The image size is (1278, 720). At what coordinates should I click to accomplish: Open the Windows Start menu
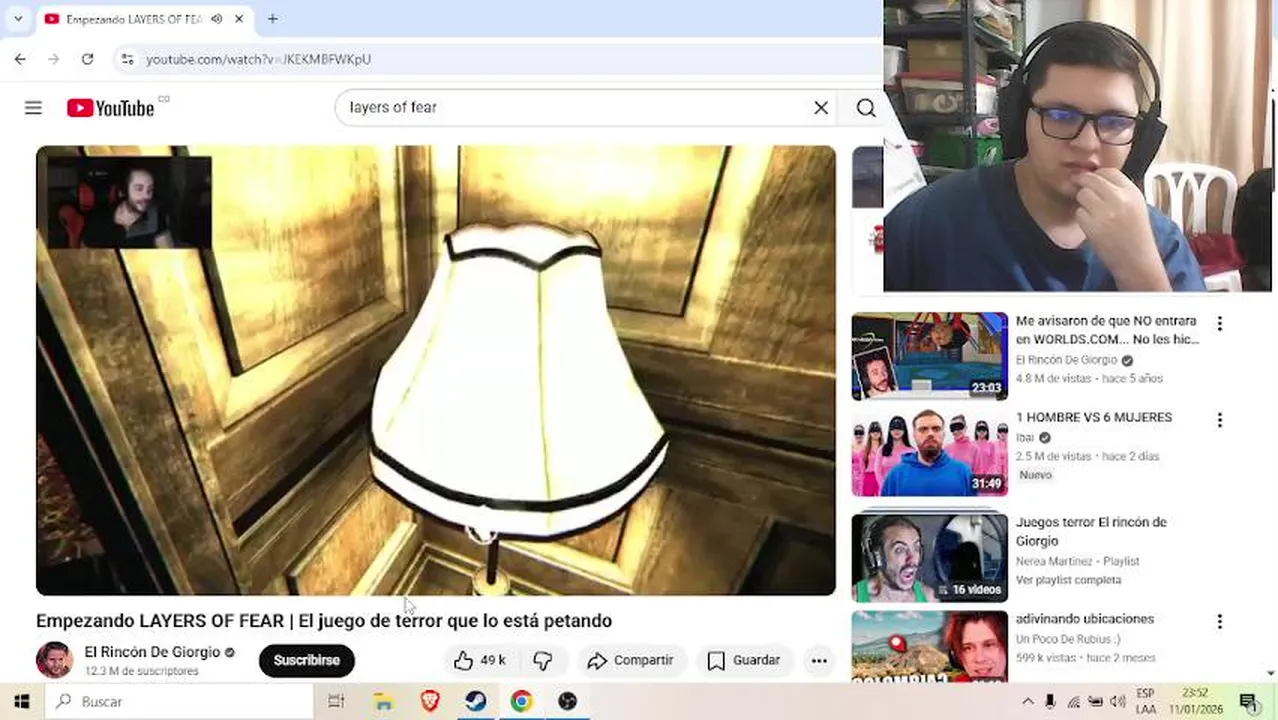coord(22,702)
